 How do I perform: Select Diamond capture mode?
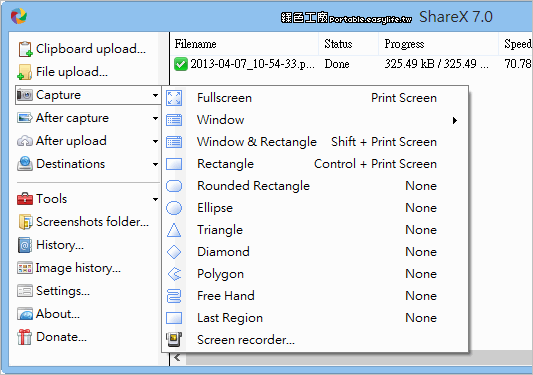[x=315, y=252]
